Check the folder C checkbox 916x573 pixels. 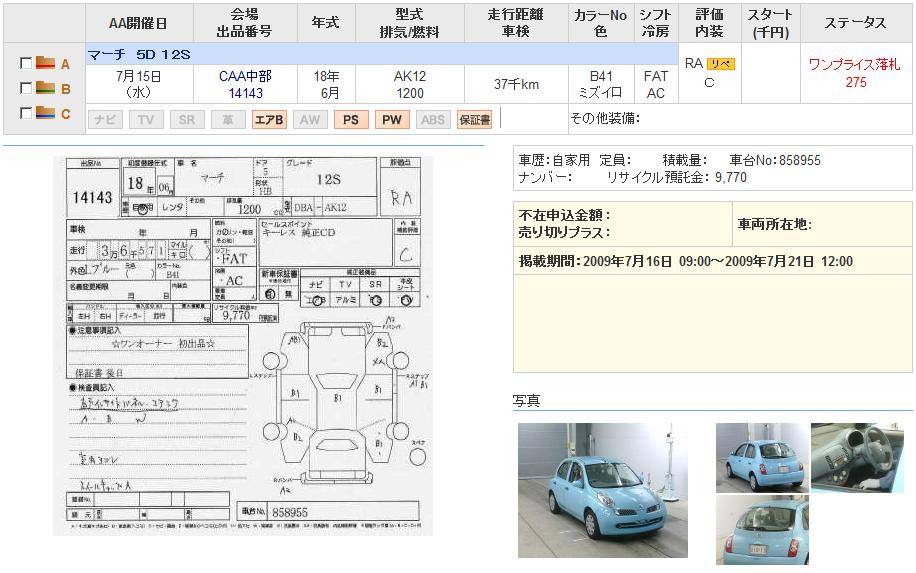click(x=26, y=113)
